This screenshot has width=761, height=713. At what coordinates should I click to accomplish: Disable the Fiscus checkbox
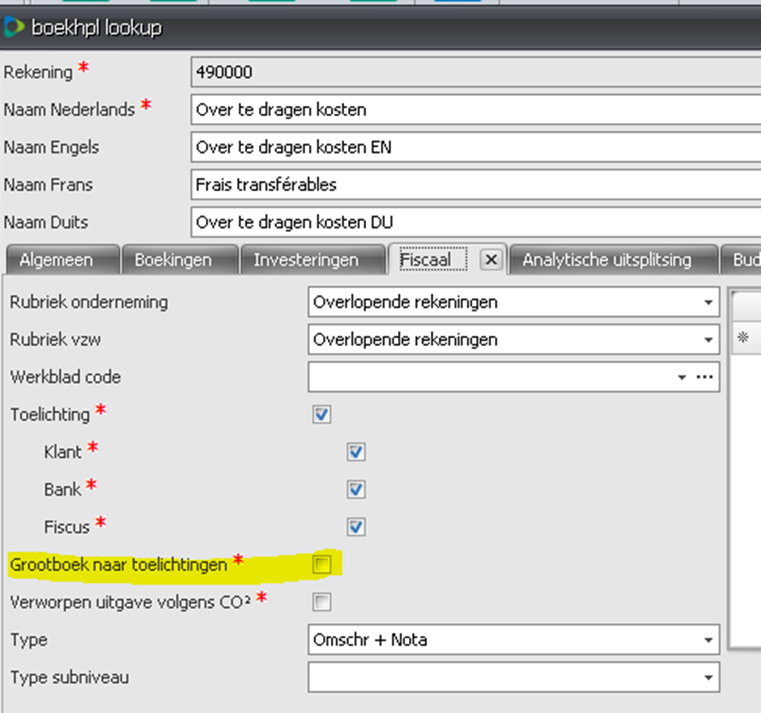pos(356,526)
